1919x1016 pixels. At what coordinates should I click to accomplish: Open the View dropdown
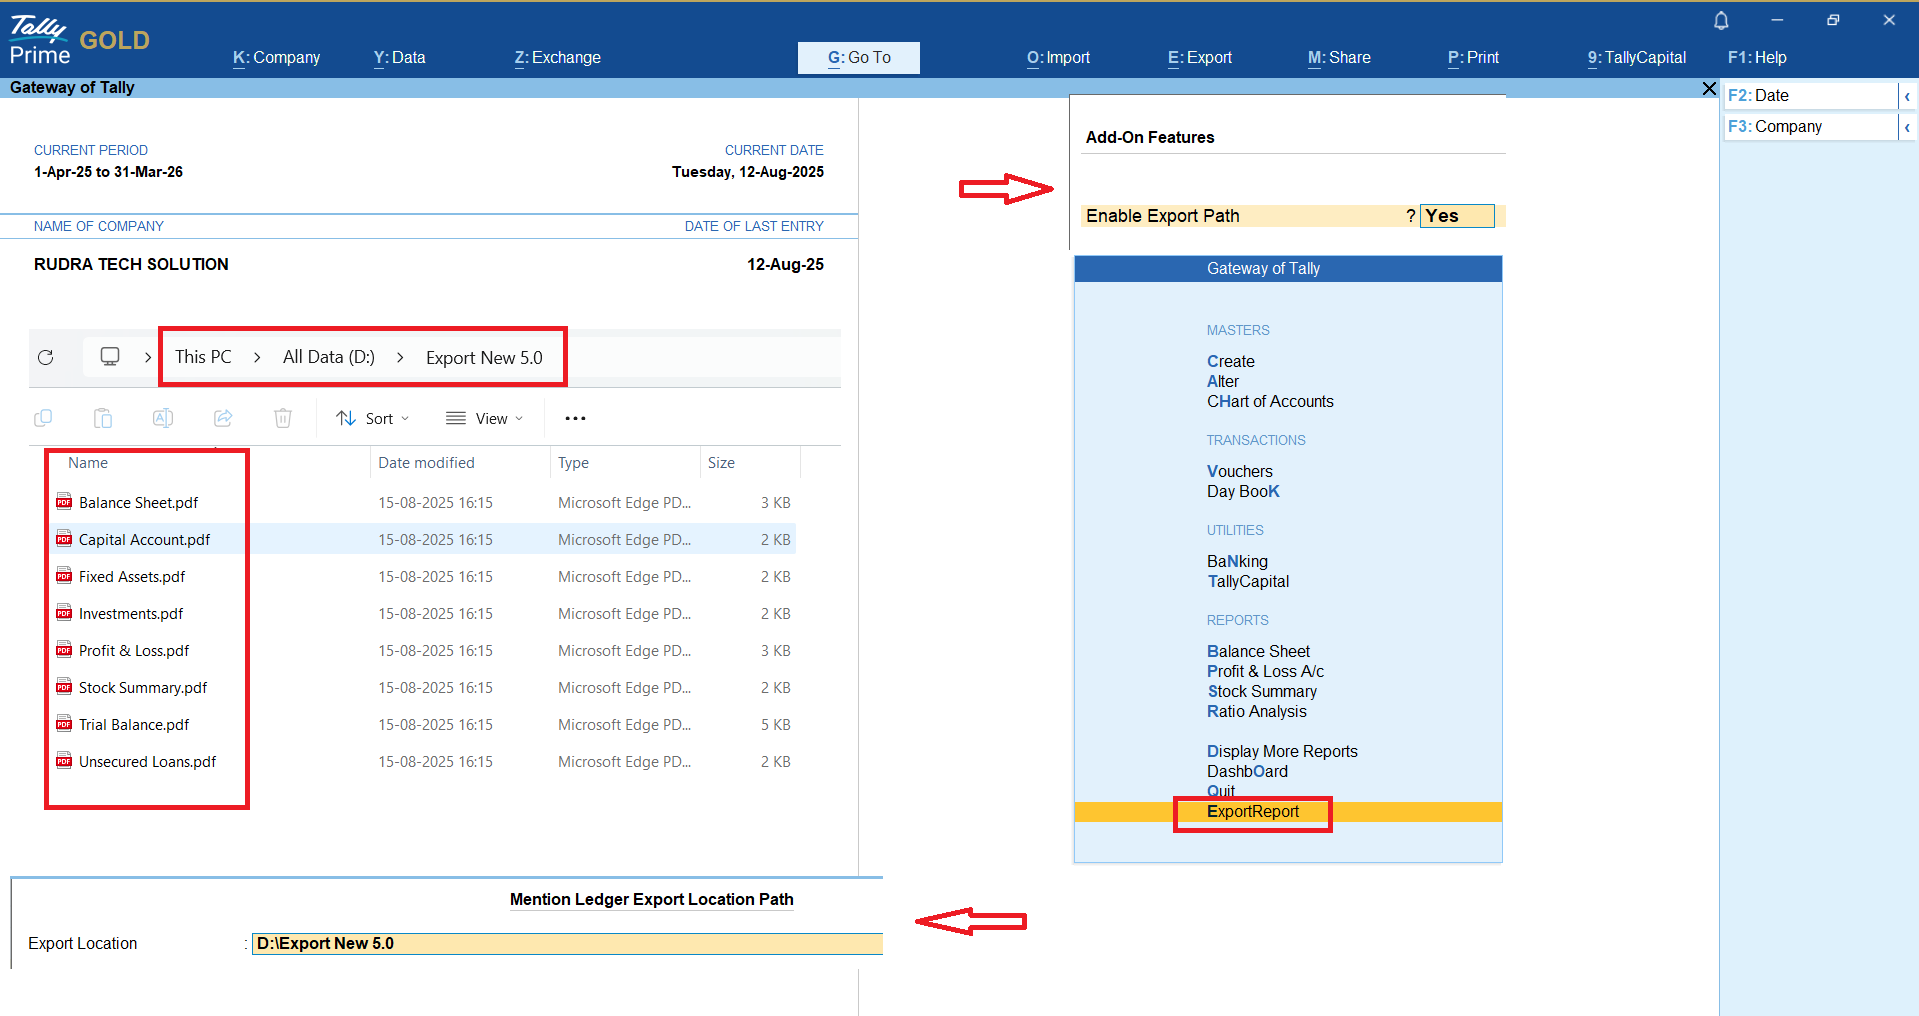coord(485,418)
